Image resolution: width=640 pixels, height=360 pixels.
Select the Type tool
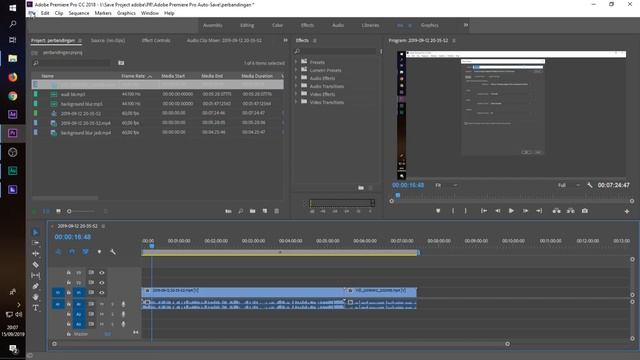click(36, 308)
